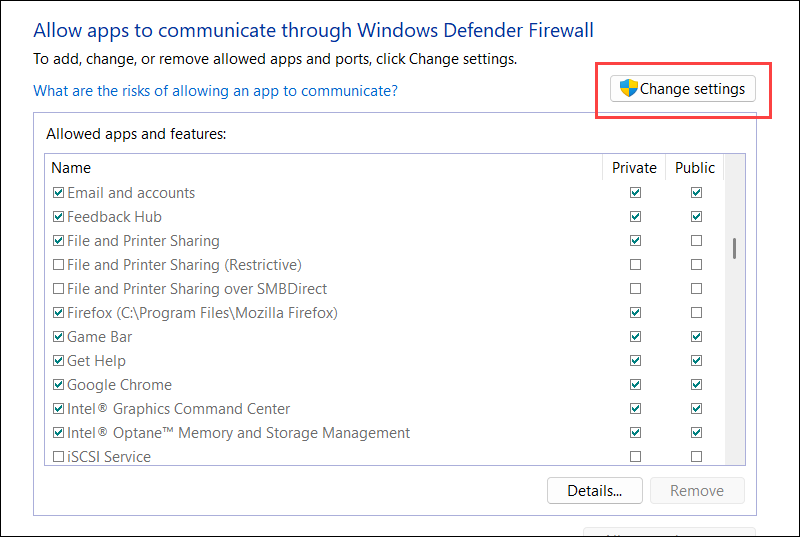Select the Feedback Hub row text
Image resolution: width=800 pixels, height=537 pixels.
[x=114, y=217]
